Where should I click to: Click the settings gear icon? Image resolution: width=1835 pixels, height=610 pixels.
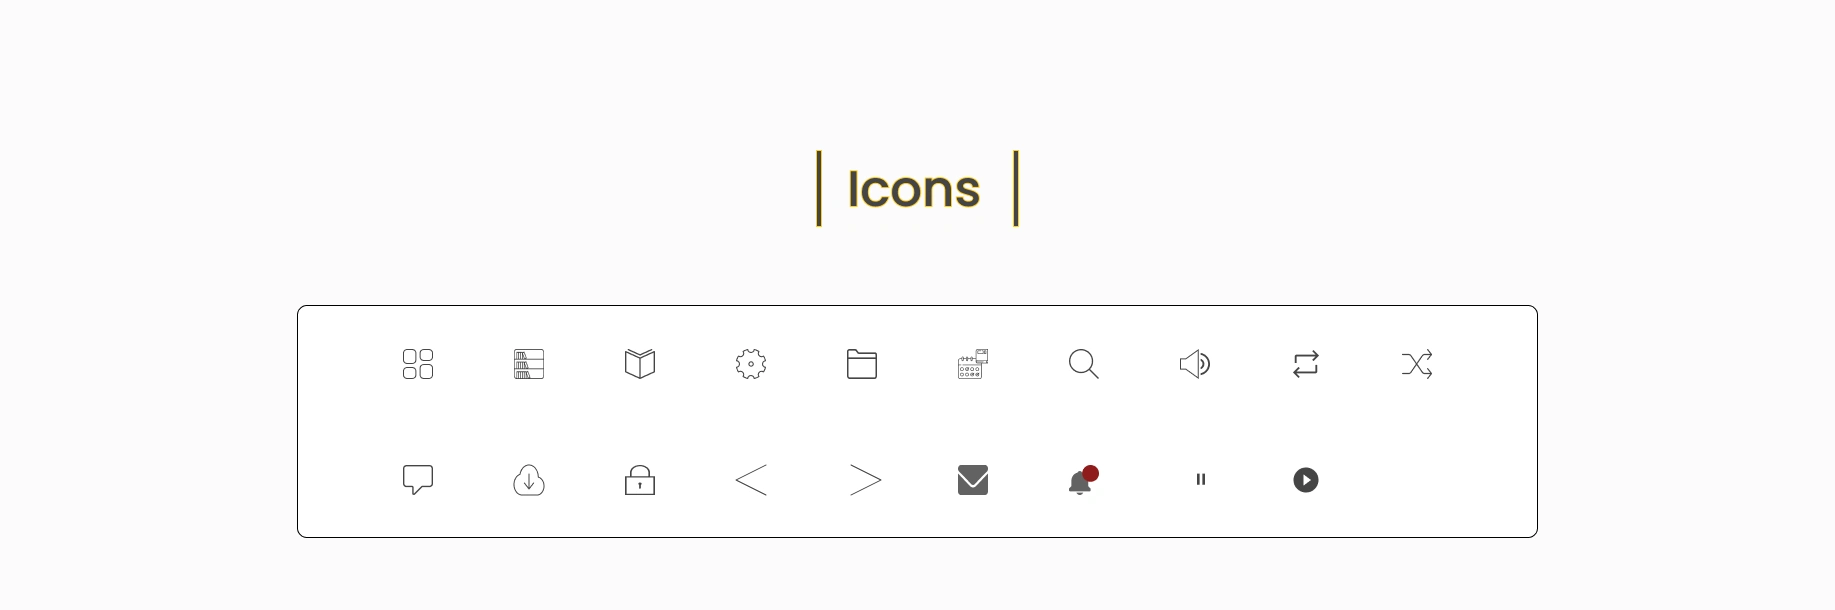point(751,364)
